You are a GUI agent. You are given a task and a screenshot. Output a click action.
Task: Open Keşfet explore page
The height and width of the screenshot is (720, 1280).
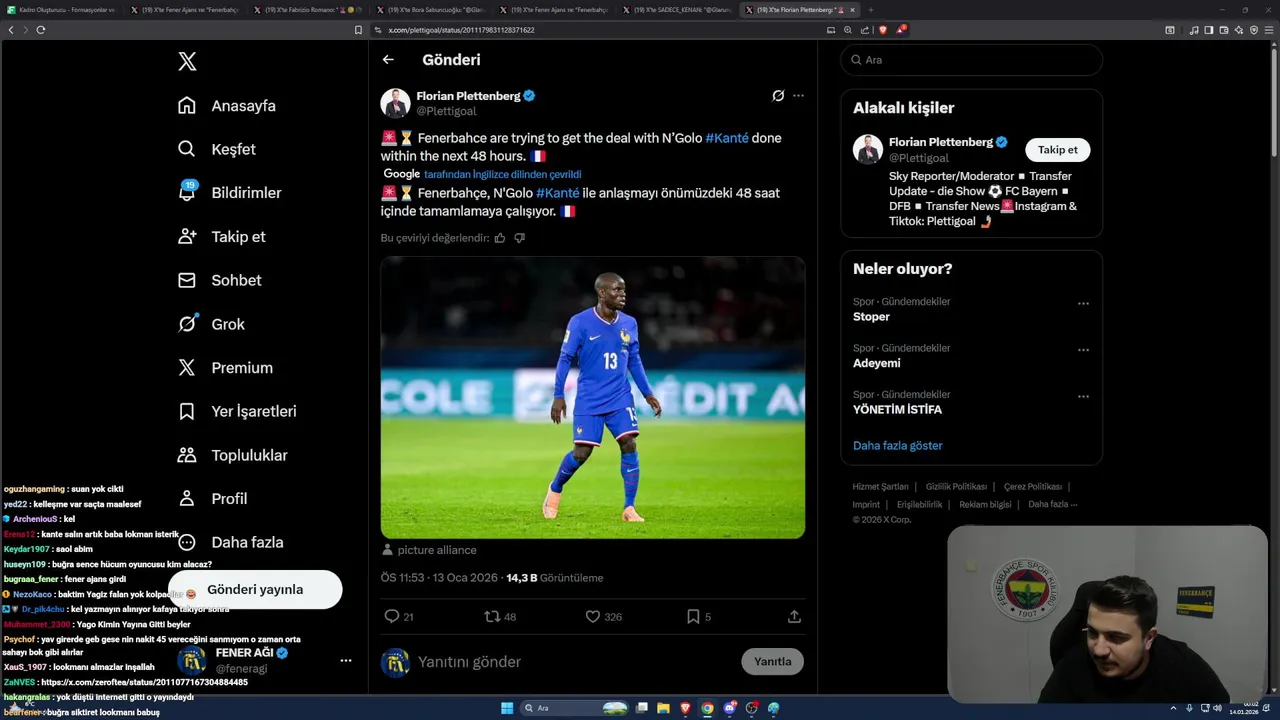(x=217, y=149)
